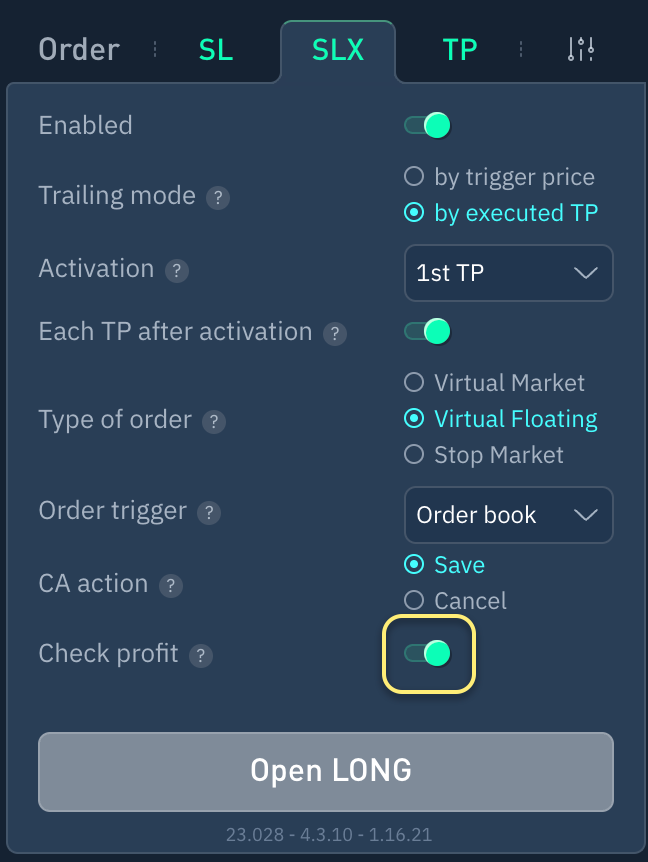Show Order trigger help tooltip icon
648x862 pixels.
209,513
